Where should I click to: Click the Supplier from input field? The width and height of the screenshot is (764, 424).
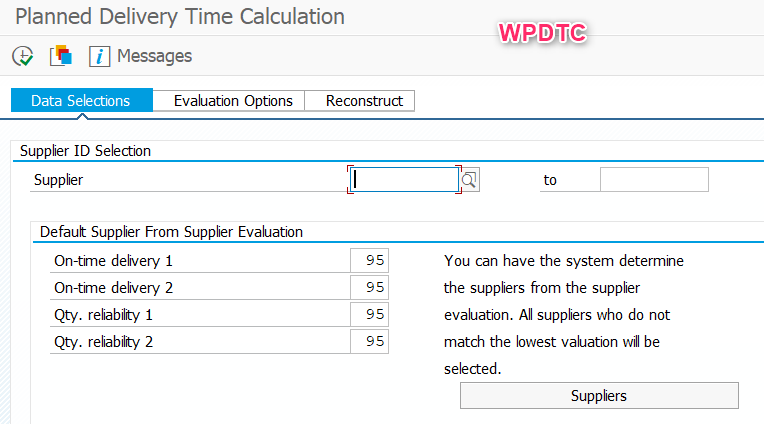[405, 180]
